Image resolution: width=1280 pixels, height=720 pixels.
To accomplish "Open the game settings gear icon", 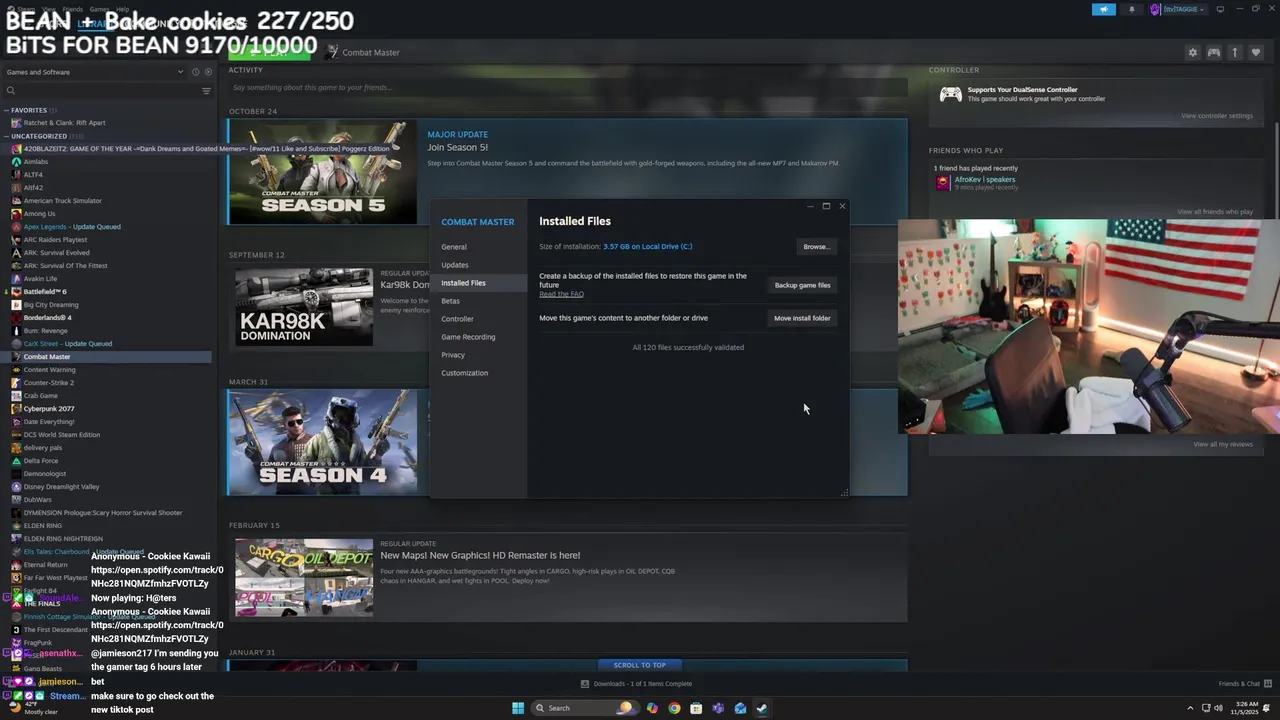I will click(1192, 52).
